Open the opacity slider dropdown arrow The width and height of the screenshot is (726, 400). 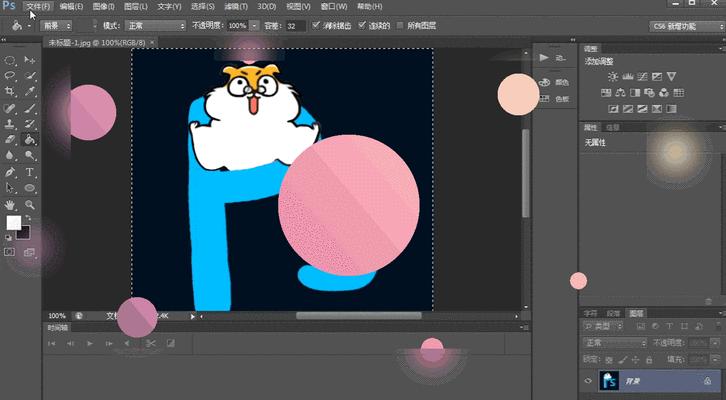[x=254, y=26]
